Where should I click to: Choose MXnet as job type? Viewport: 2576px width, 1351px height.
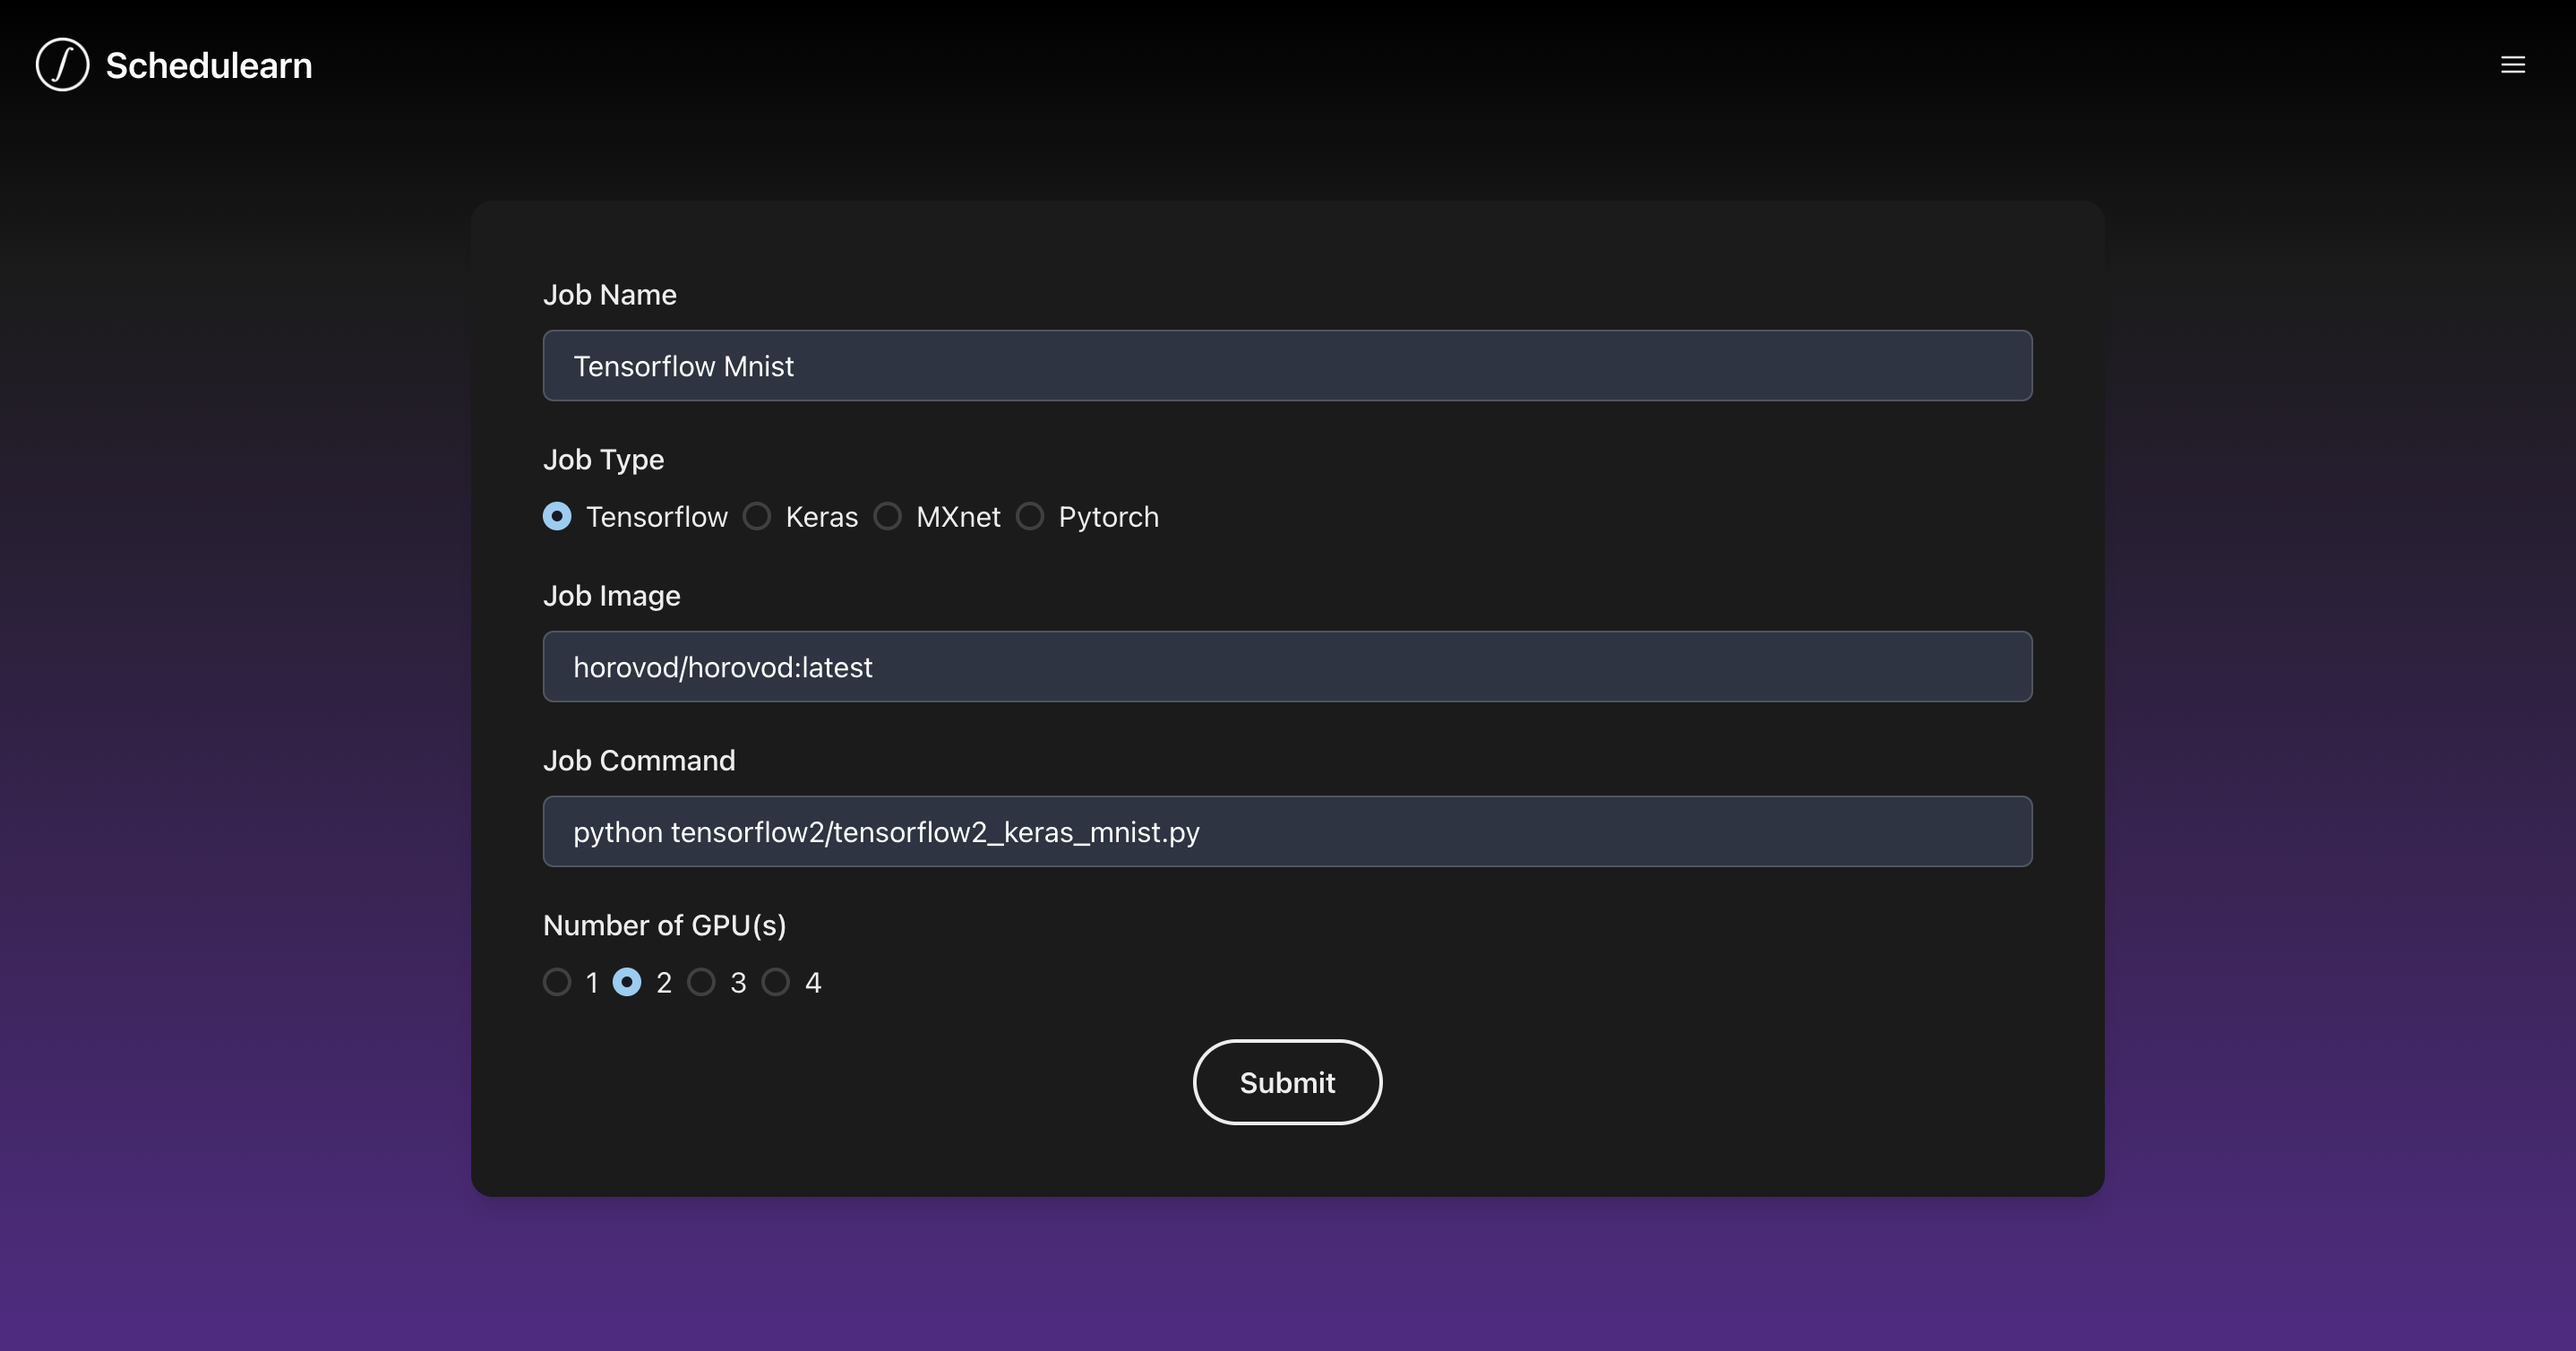coord(888,516)
